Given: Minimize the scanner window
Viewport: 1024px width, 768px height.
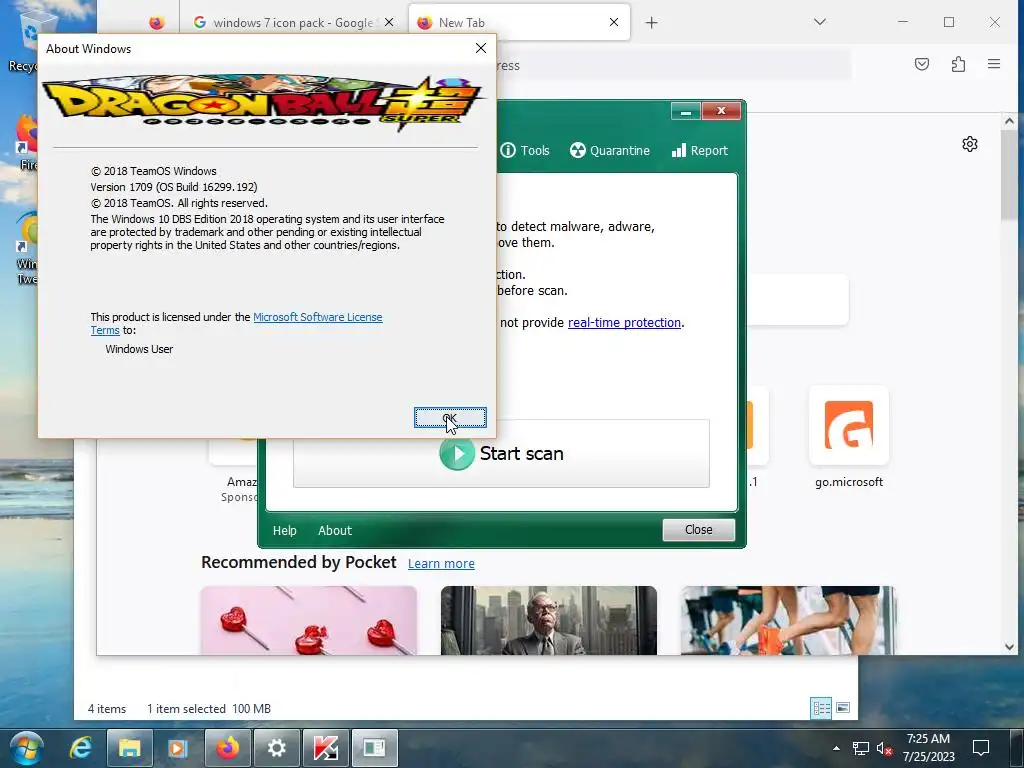Looking at the screenshot, I should click(686, 111).
